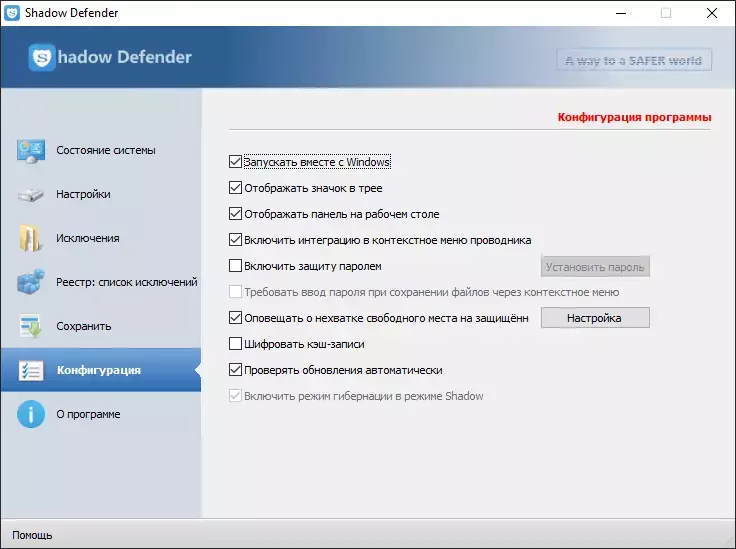736x549 pixels.
Task: Open Состояние системы section
Action: [100, 151]
